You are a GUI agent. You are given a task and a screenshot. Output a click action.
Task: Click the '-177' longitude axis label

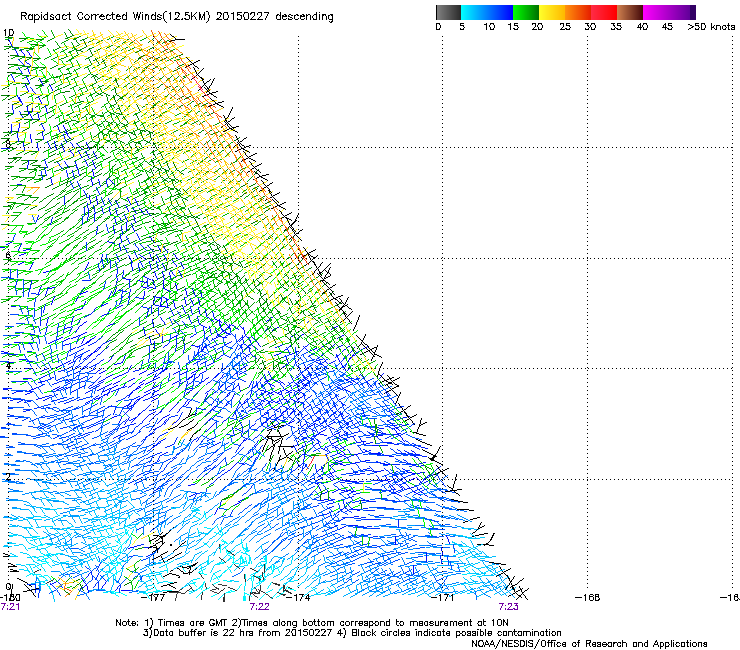[153, 598]
